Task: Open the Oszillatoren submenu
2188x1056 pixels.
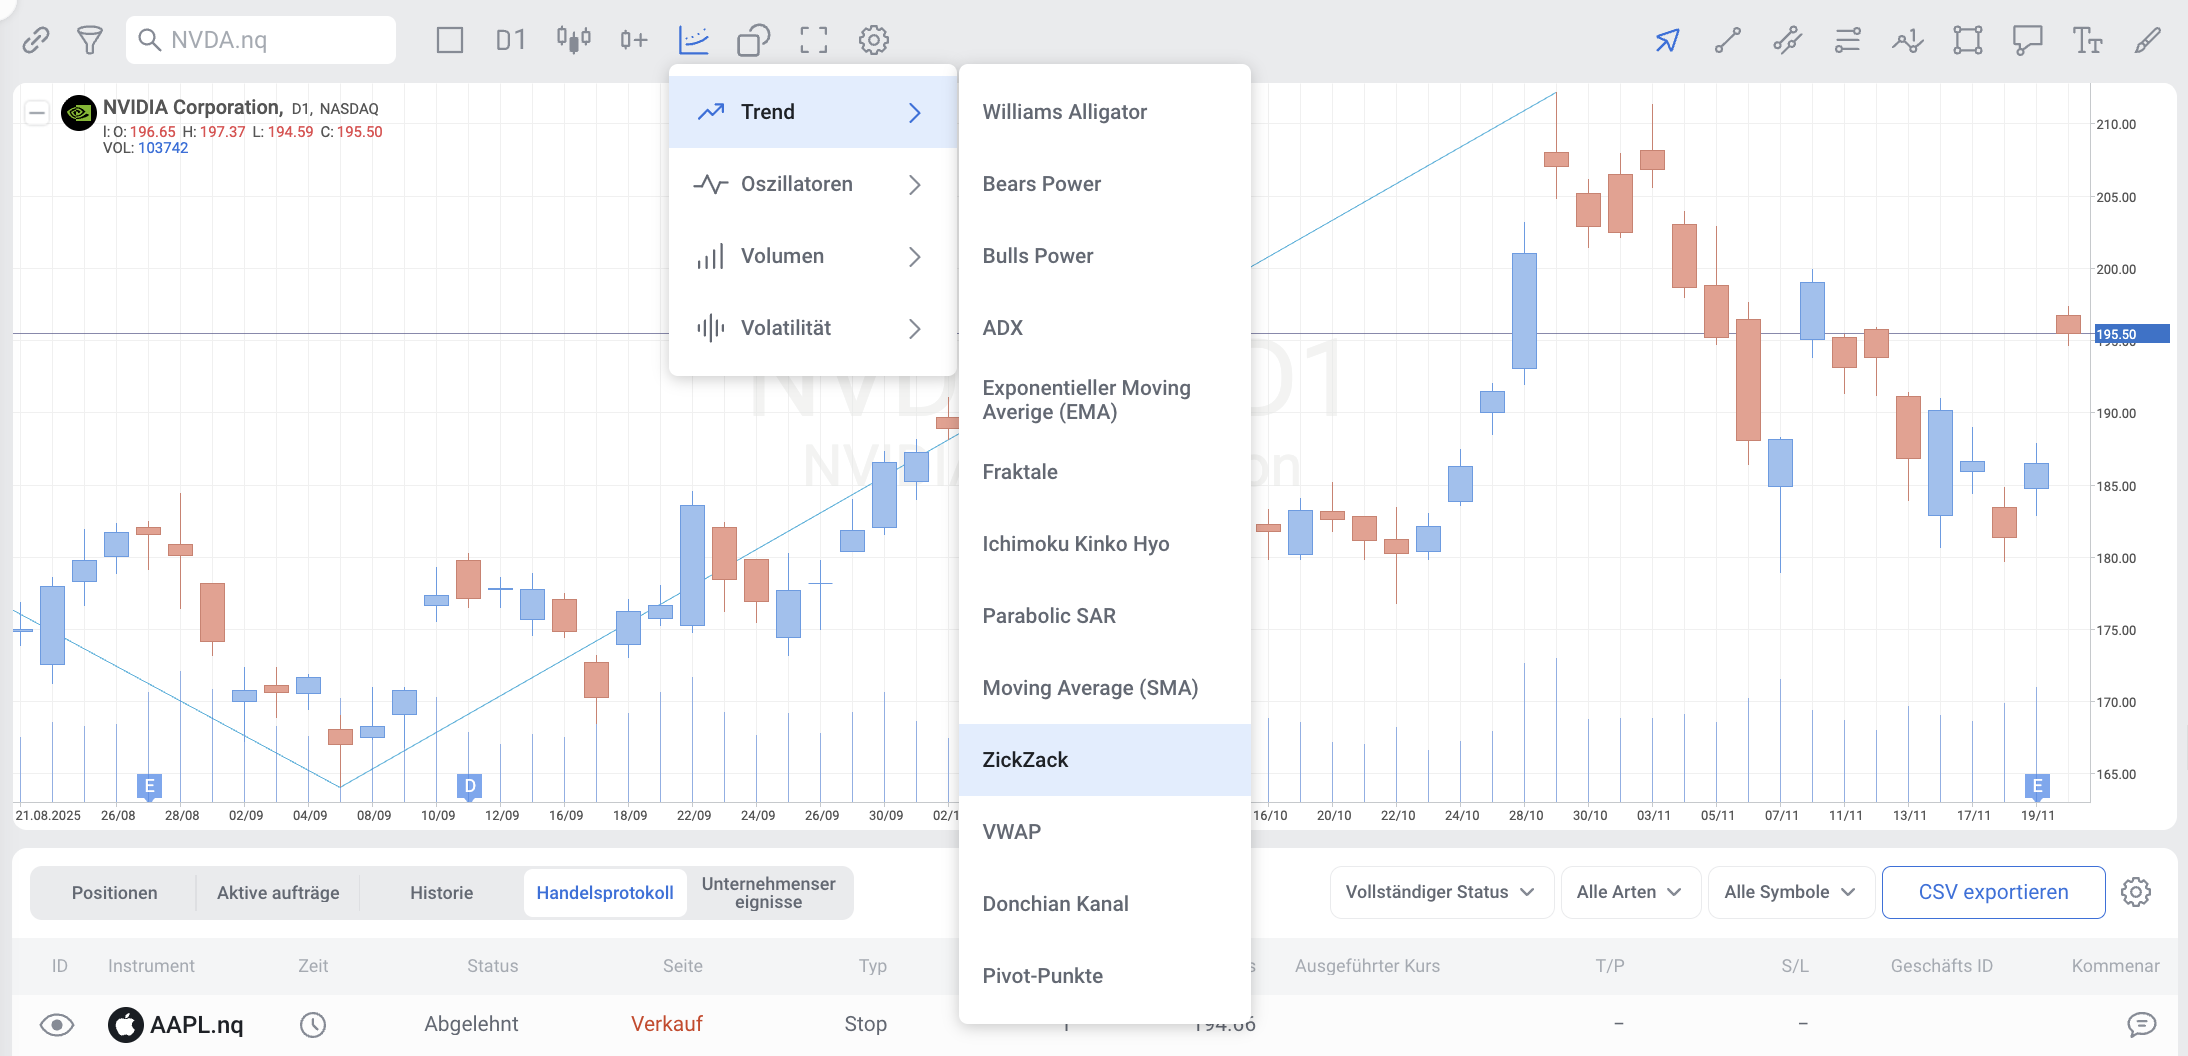Action: coord(813,184)
